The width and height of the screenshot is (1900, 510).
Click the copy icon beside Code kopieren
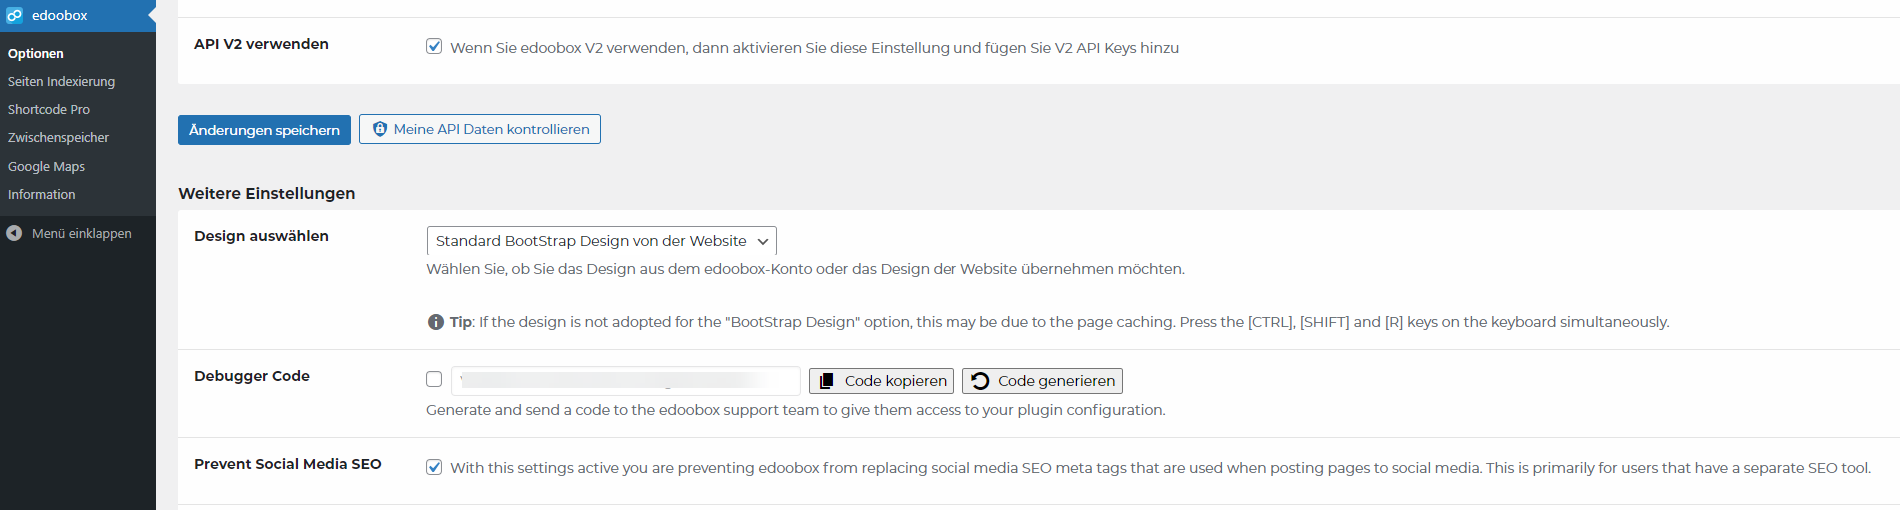[x=826, y=381]
